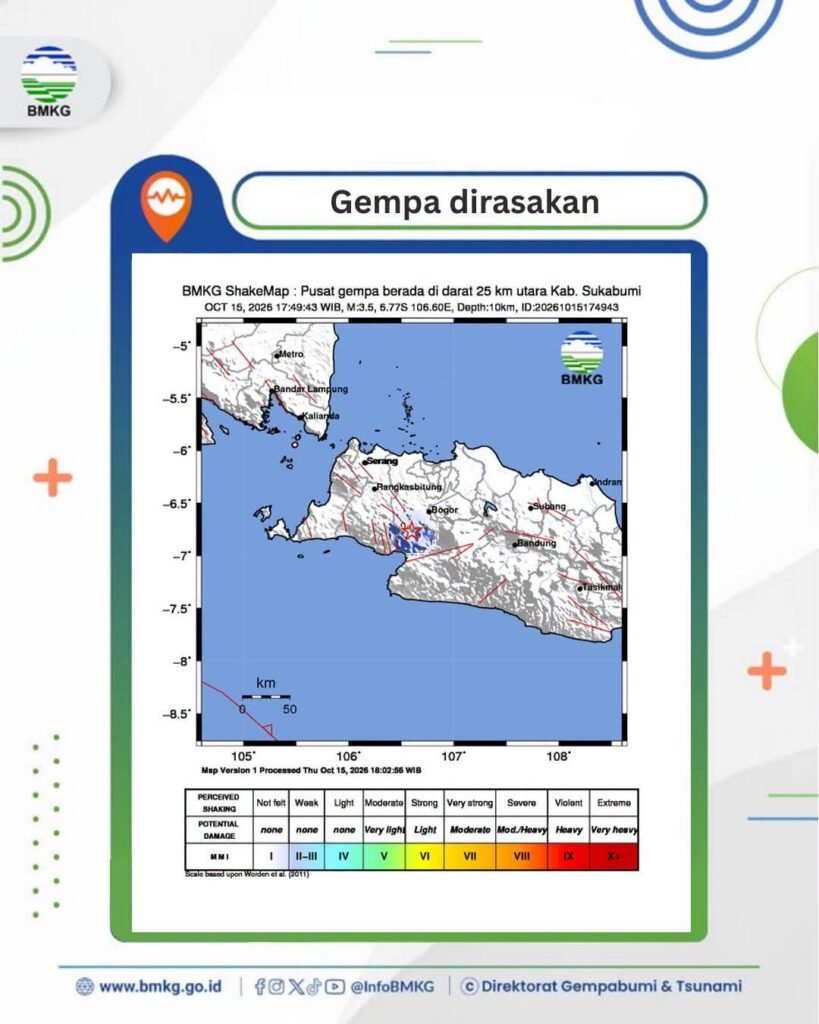The width and height of the screenshot is (819, 1024).
Task: Select the orange MMI VII swatch
Action: coord(470,856)
